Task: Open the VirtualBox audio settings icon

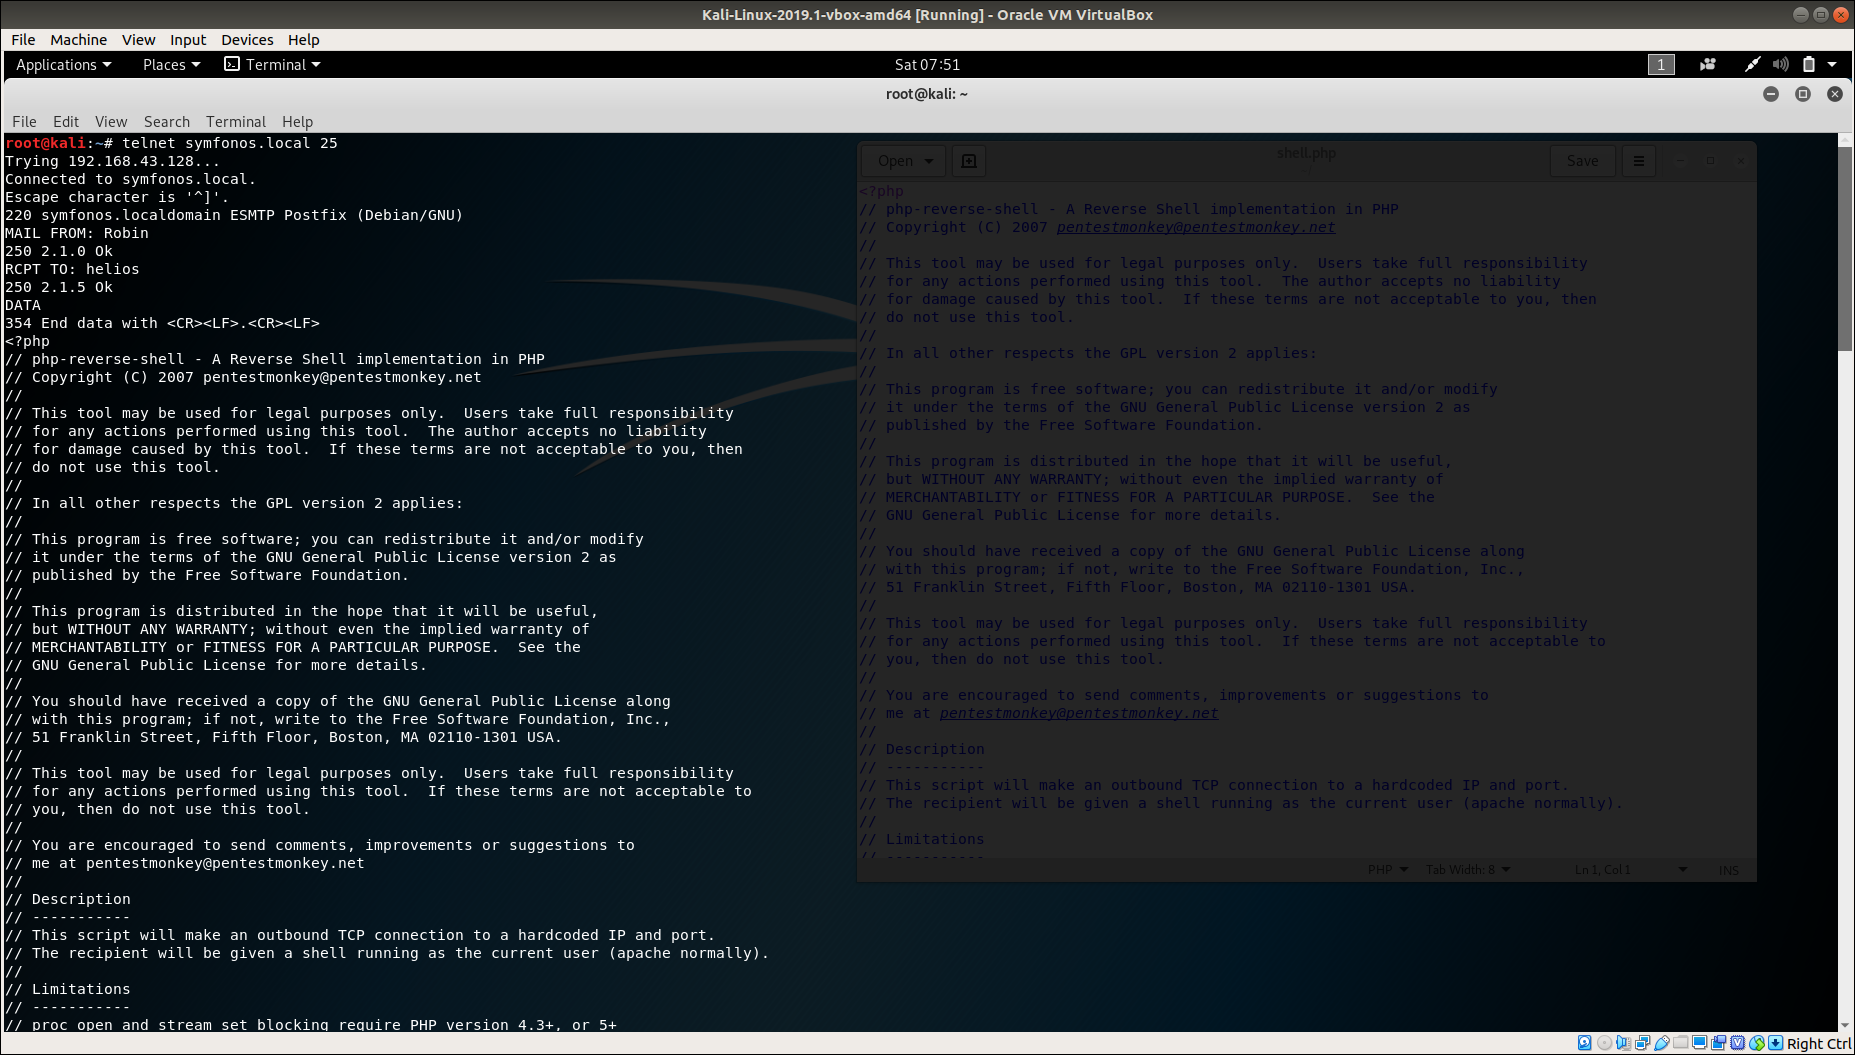Action: pyautogui.click(x=1623, y=1043)
